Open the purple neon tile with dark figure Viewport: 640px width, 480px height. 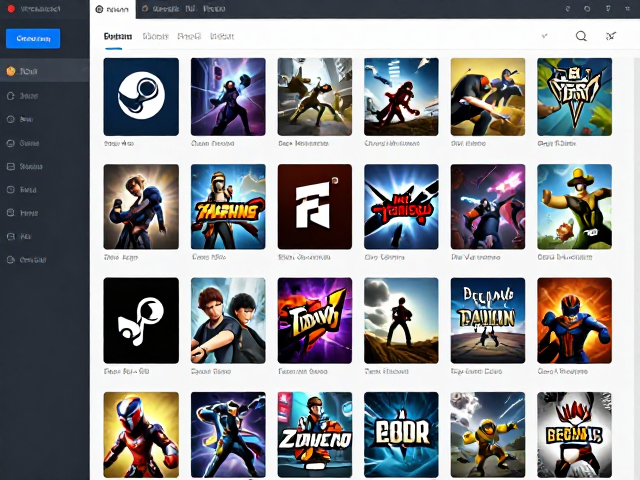228,97
